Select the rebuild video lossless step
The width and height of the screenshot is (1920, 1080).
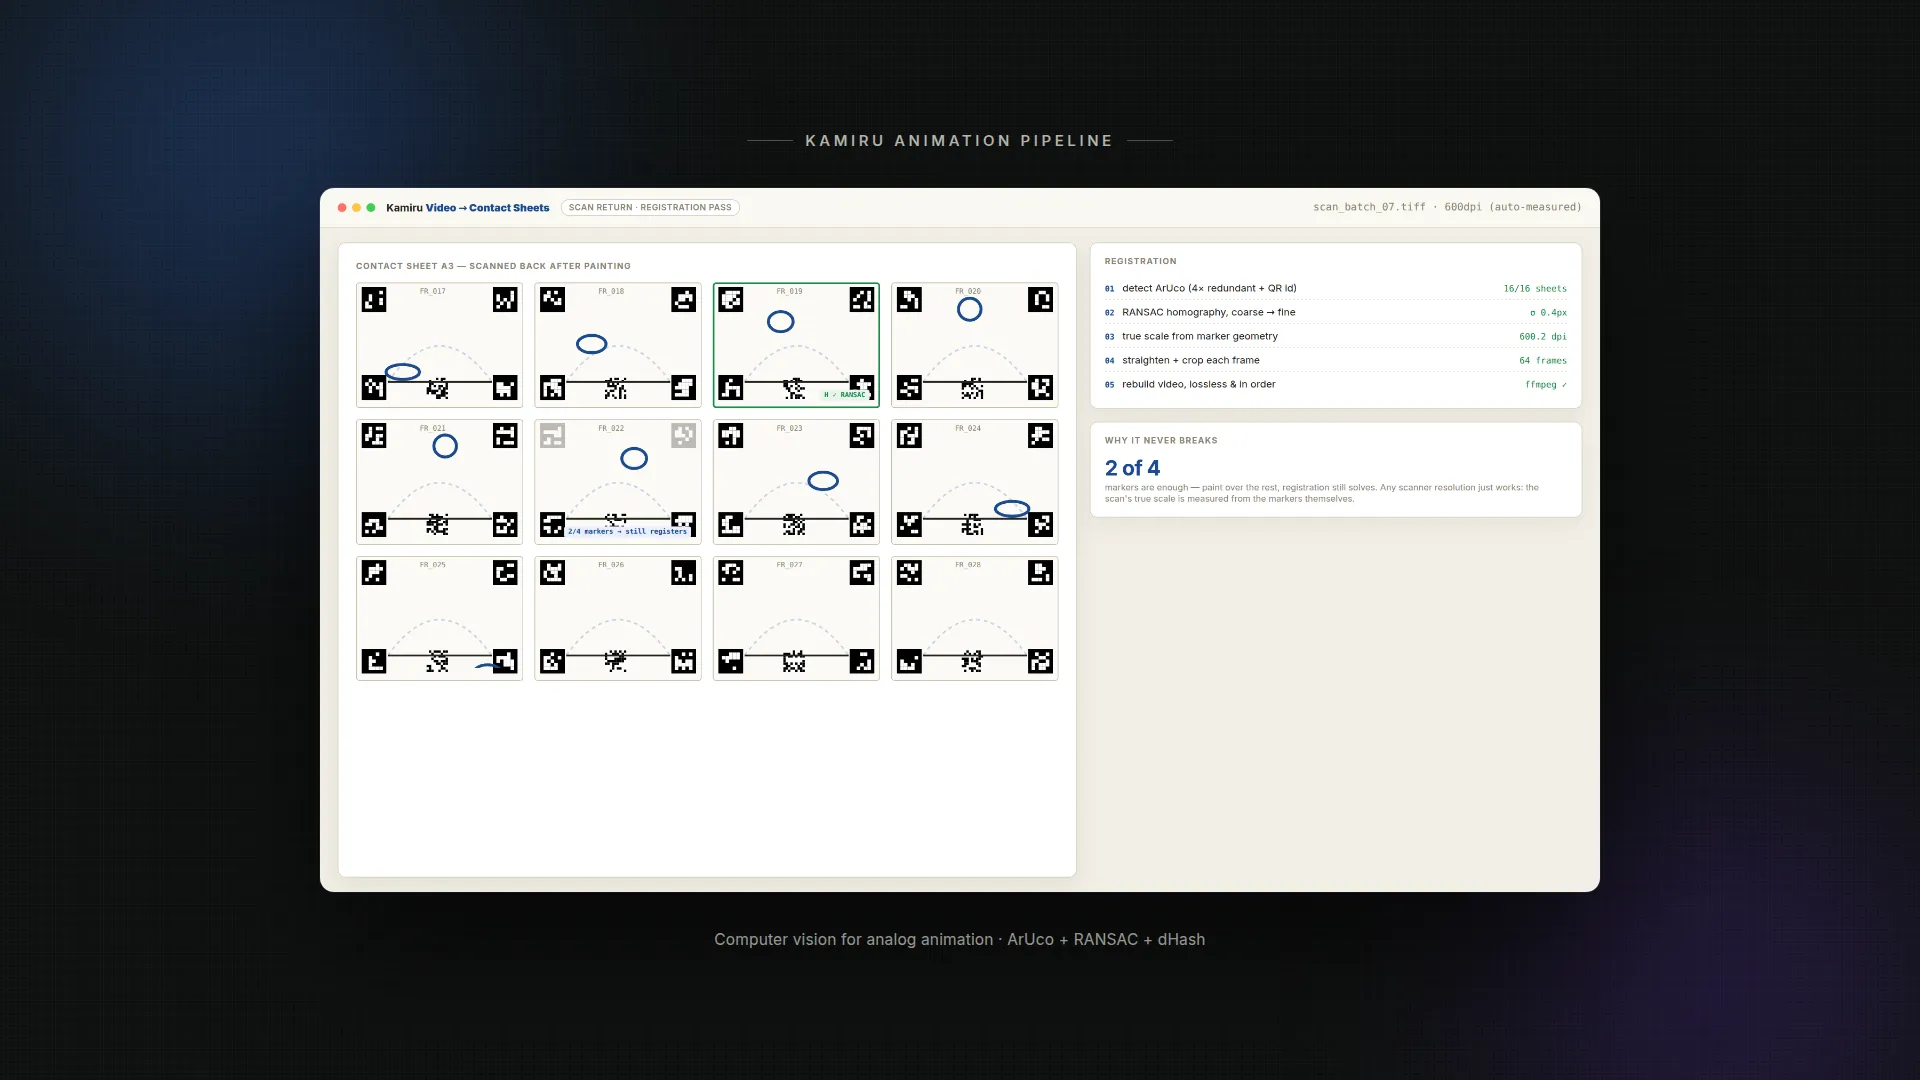pyautogui.click(x=1335, y=384)
